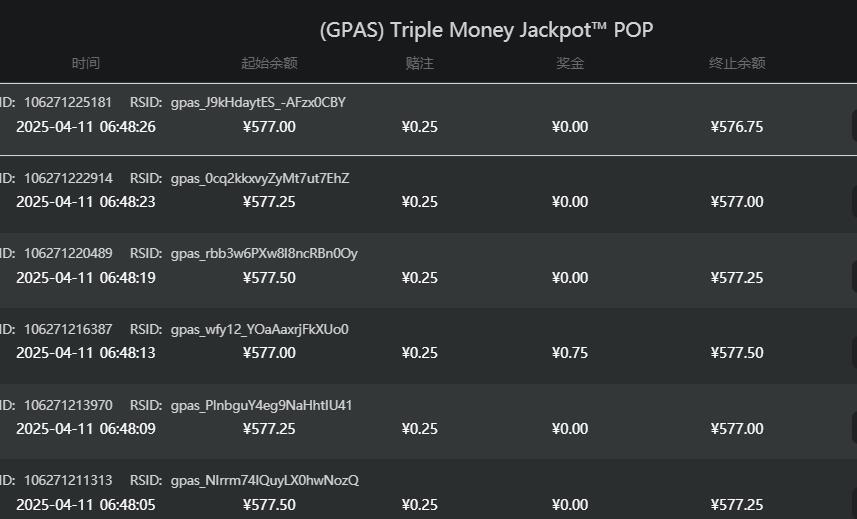
Task: Click the timestamp 2025-04-11 06:48:13
Action: click(86, 353)
